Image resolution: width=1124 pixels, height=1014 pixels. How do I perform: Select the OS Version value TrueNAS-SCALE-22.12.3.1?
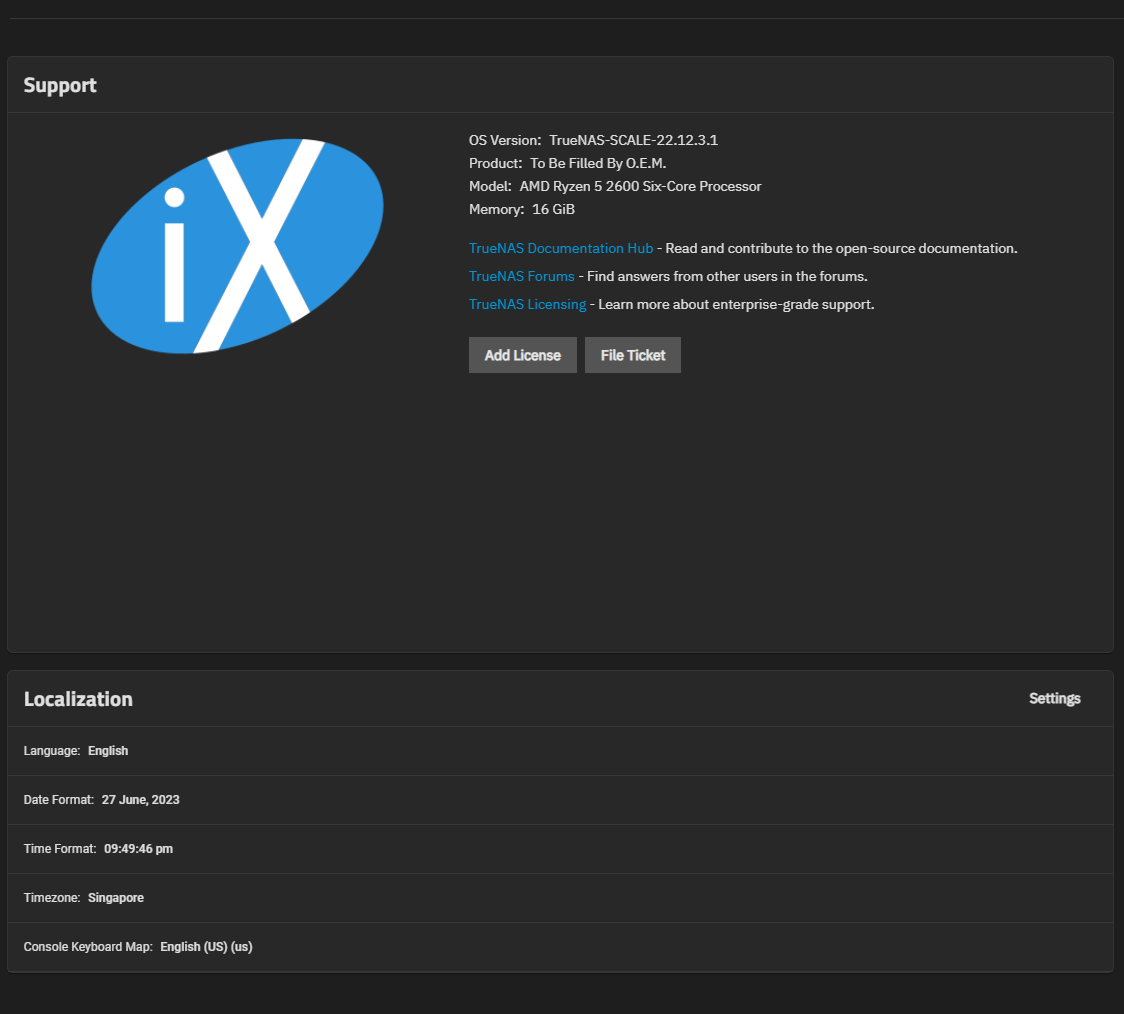[634, 140]
